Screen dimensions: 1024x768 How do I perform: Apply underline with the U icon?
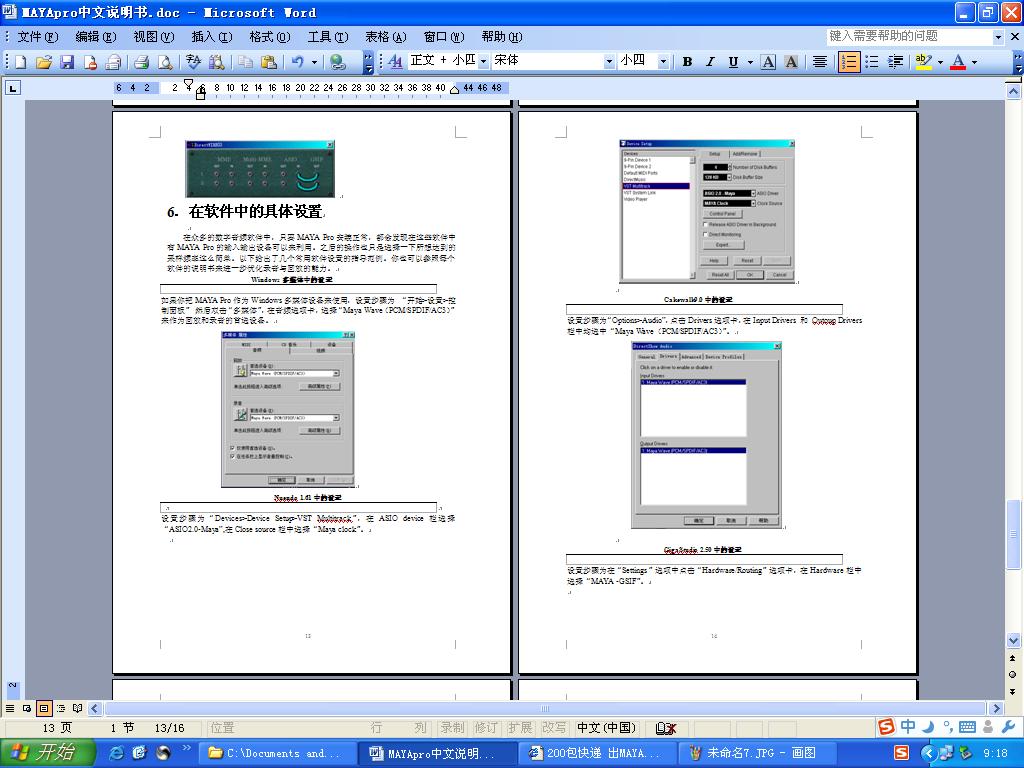tap(734, 62)
